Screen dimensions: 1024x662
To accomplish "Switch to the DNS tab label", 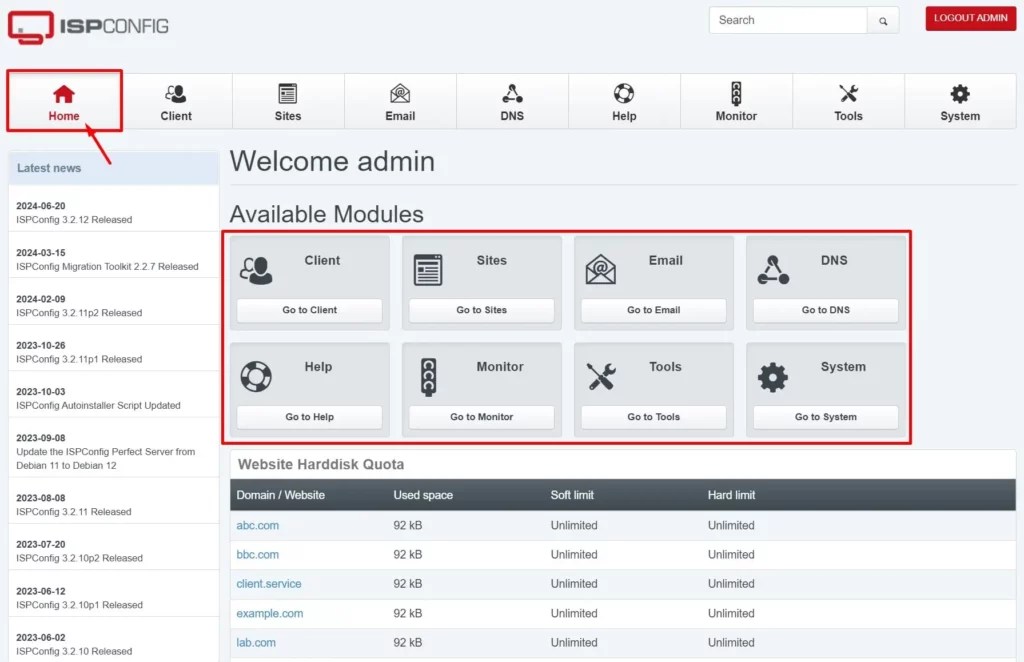I will point(512,116).
